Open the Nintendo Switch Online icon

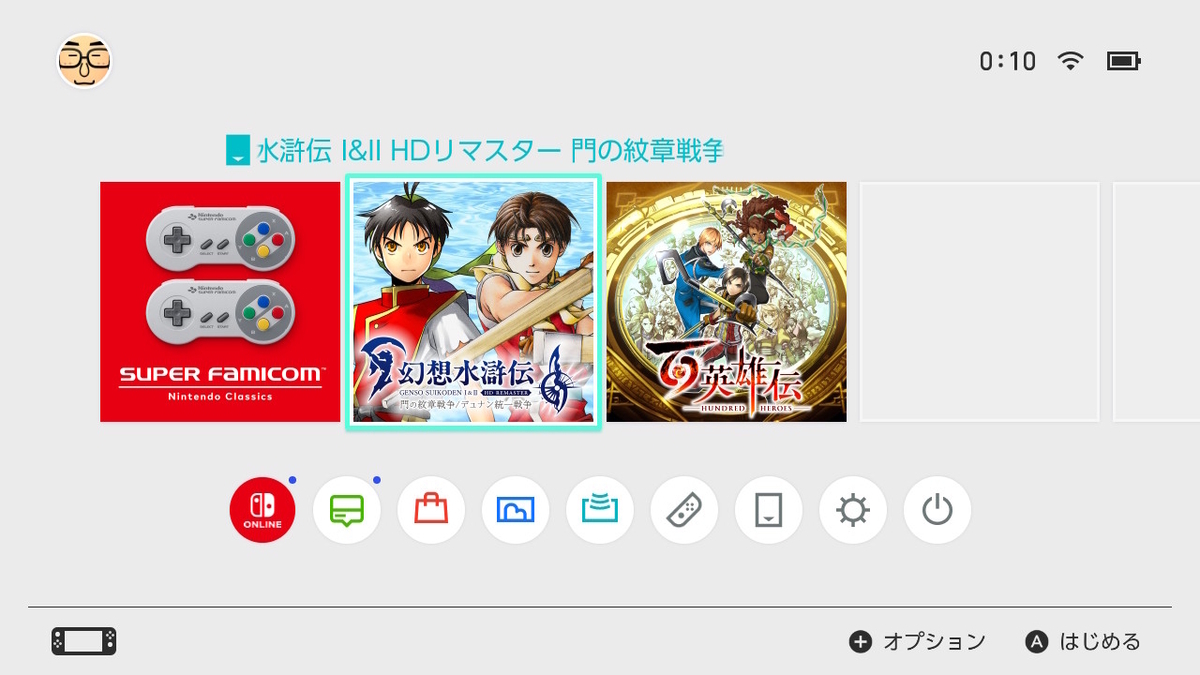pos(262,511)
